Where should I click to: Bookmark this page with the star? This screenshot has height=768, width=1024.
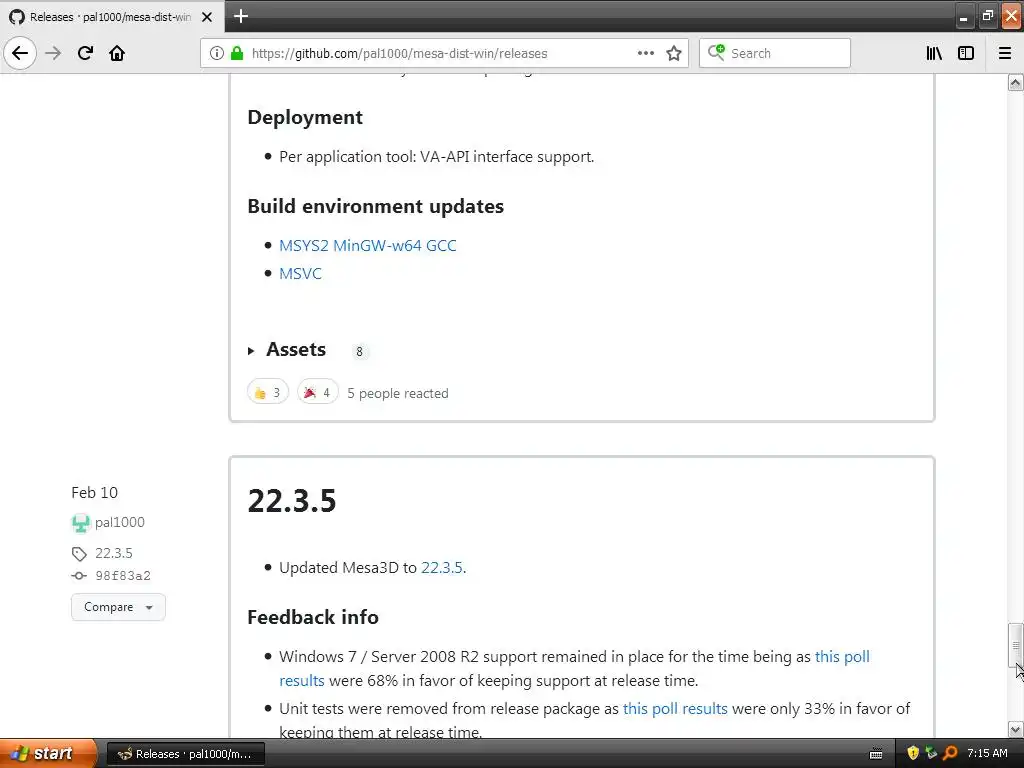(x=674, y=53)
